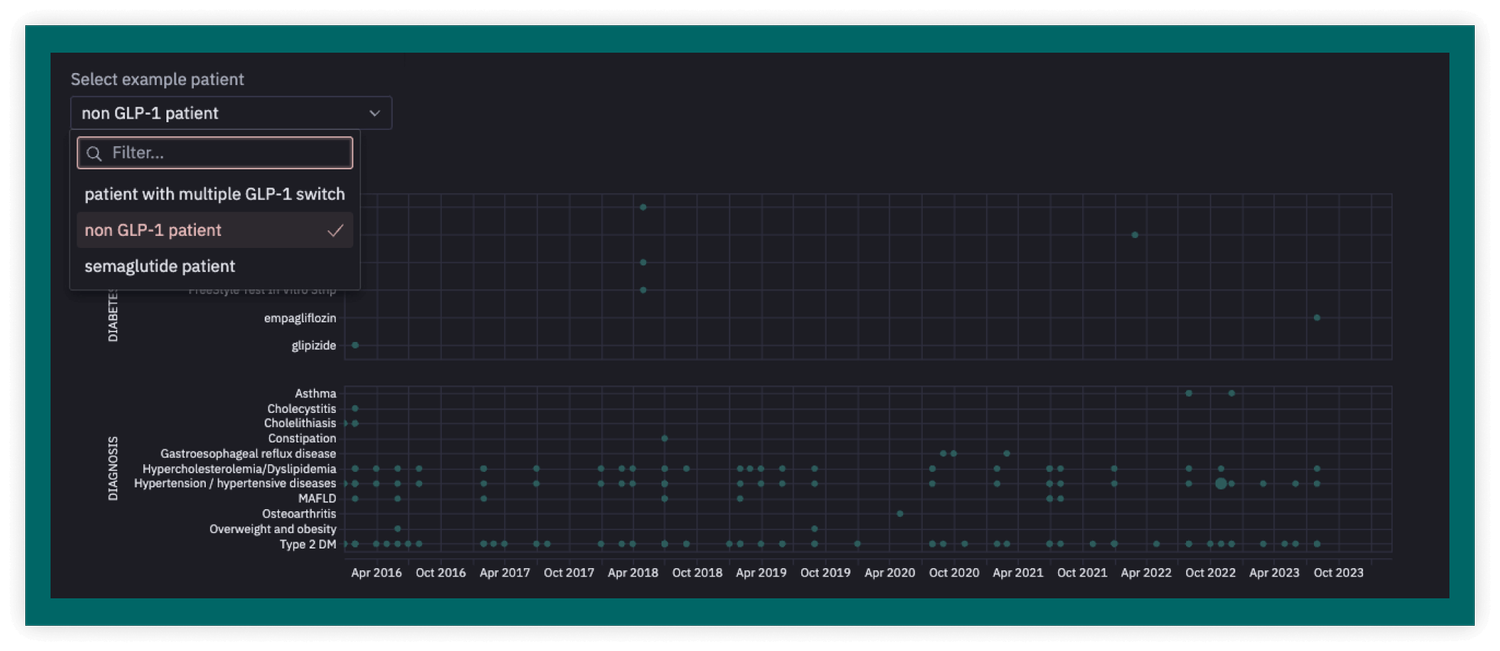Click the Select example patient heading
1500x651 pixels.
click(x=156, y=79)
